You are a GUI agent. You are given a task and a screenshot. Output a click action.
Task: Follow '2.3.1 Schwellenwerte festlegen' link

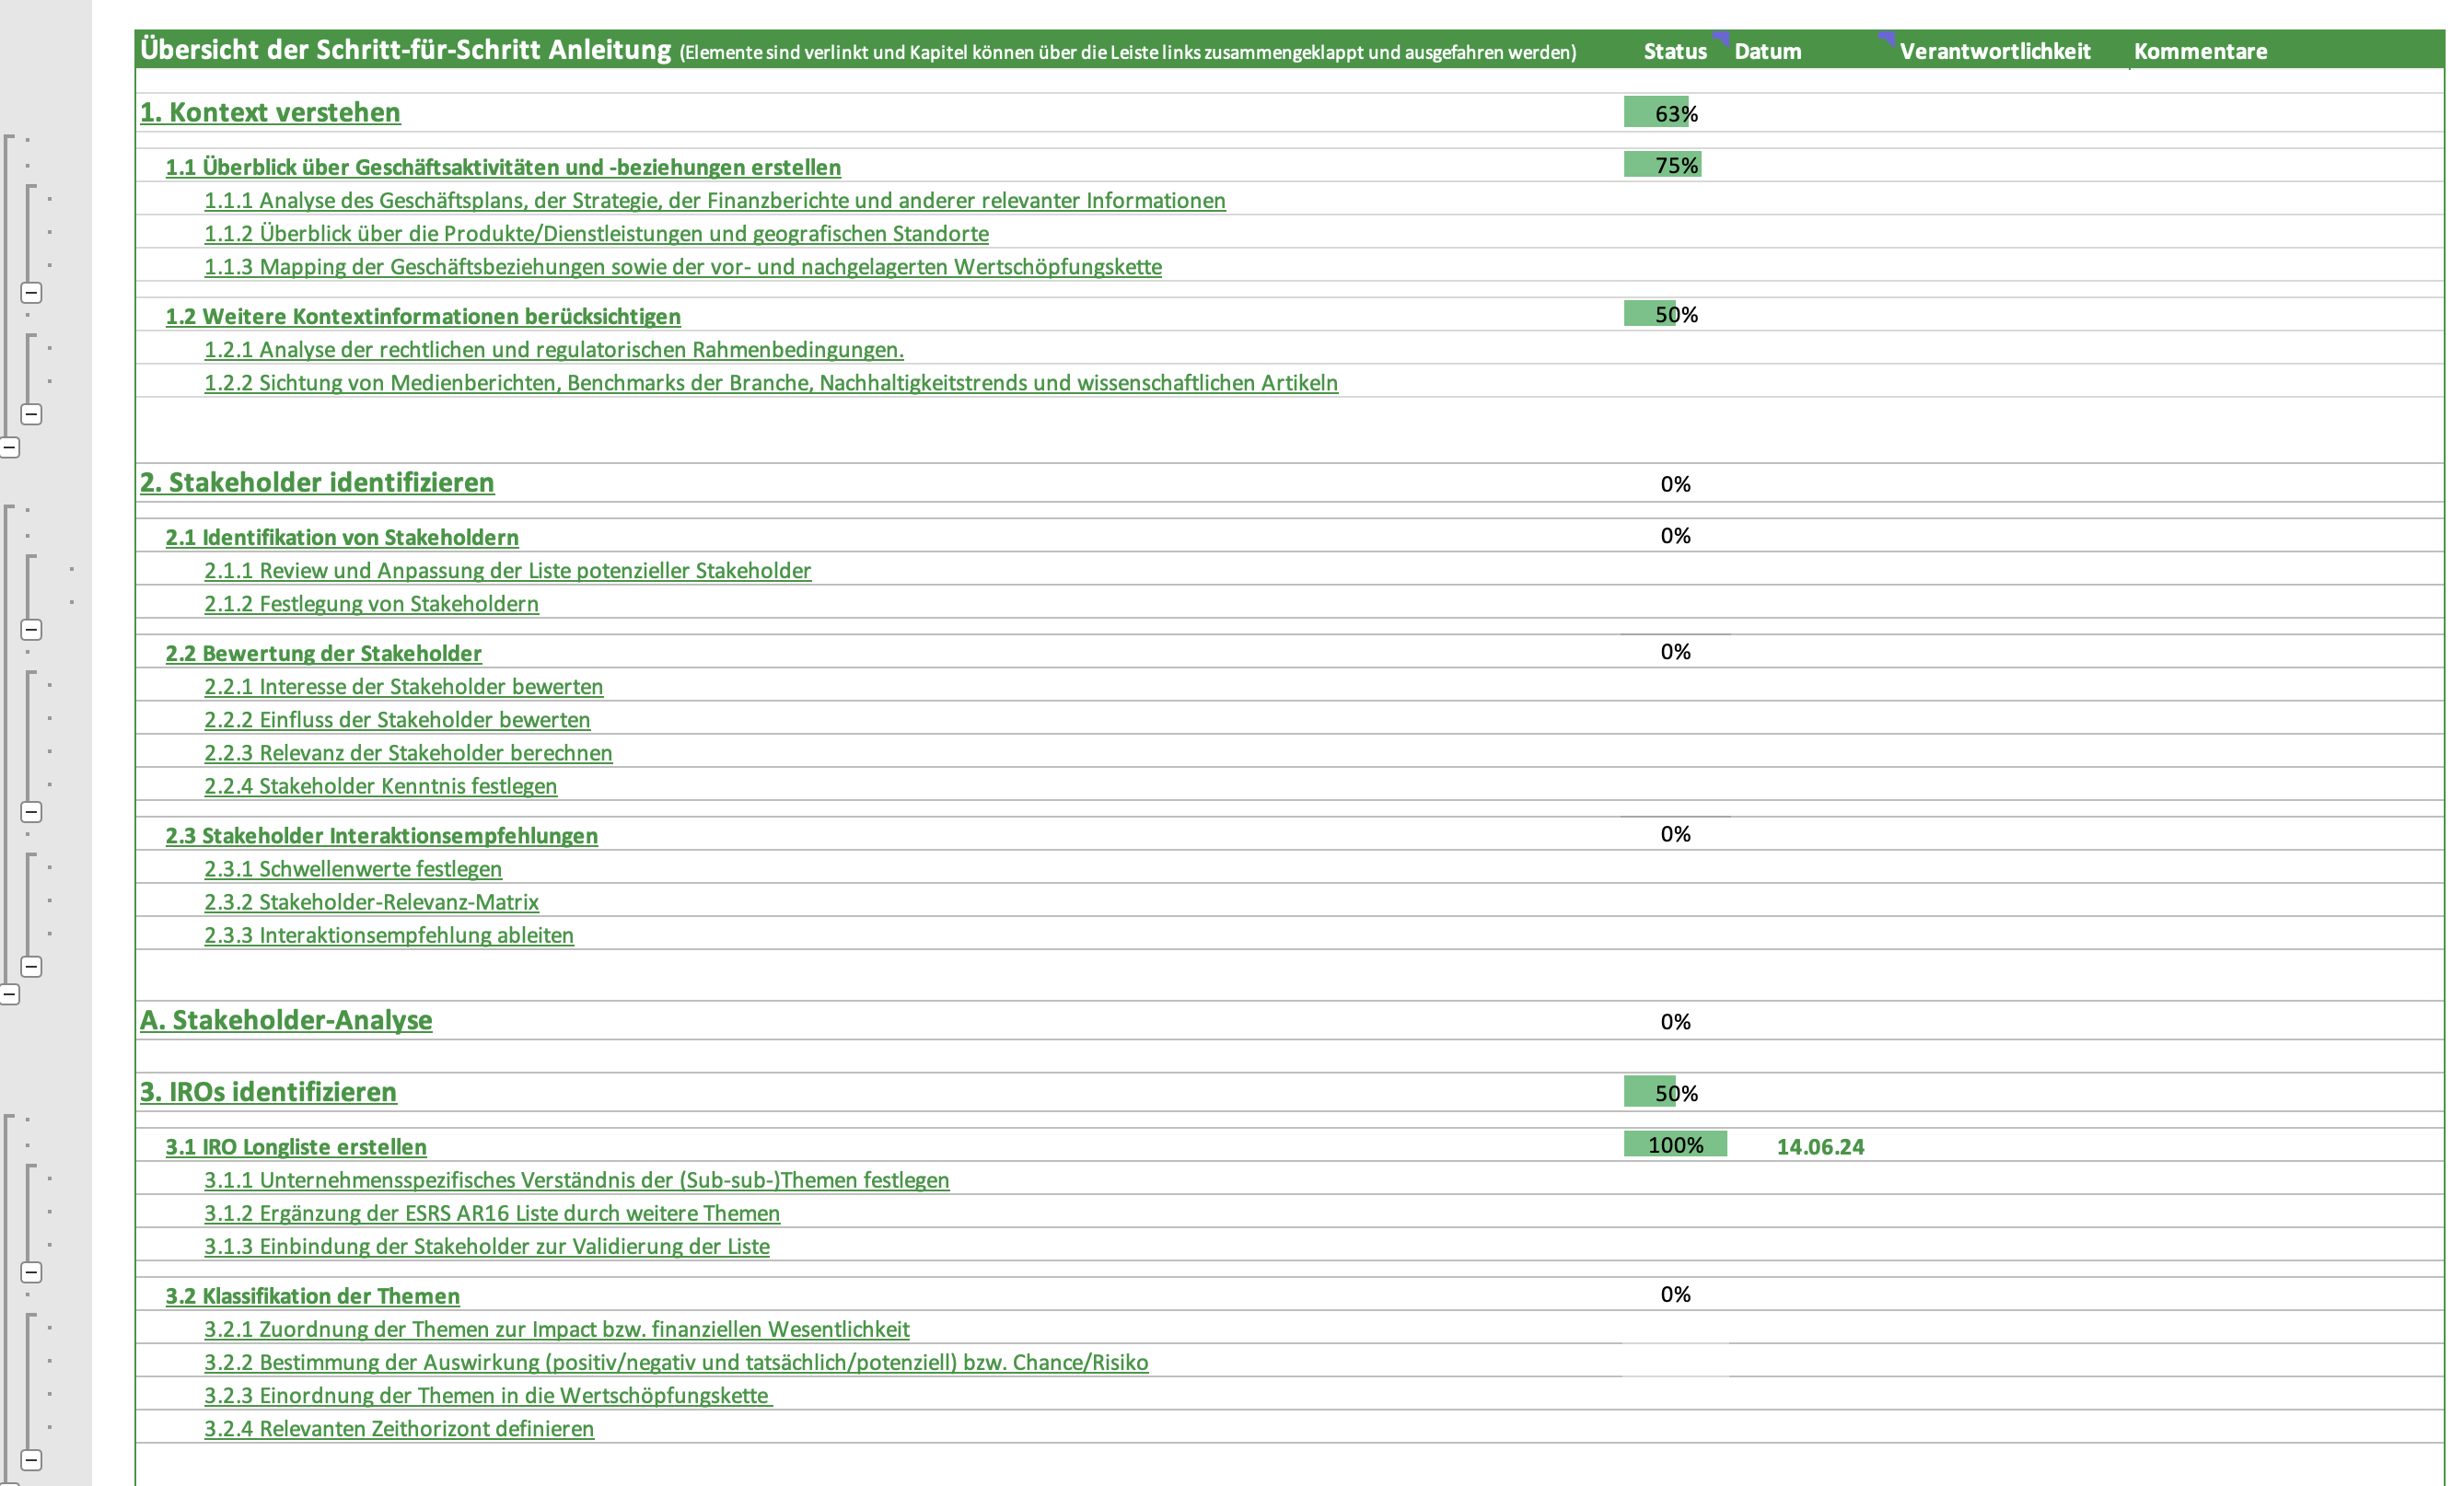coord(353,868)
